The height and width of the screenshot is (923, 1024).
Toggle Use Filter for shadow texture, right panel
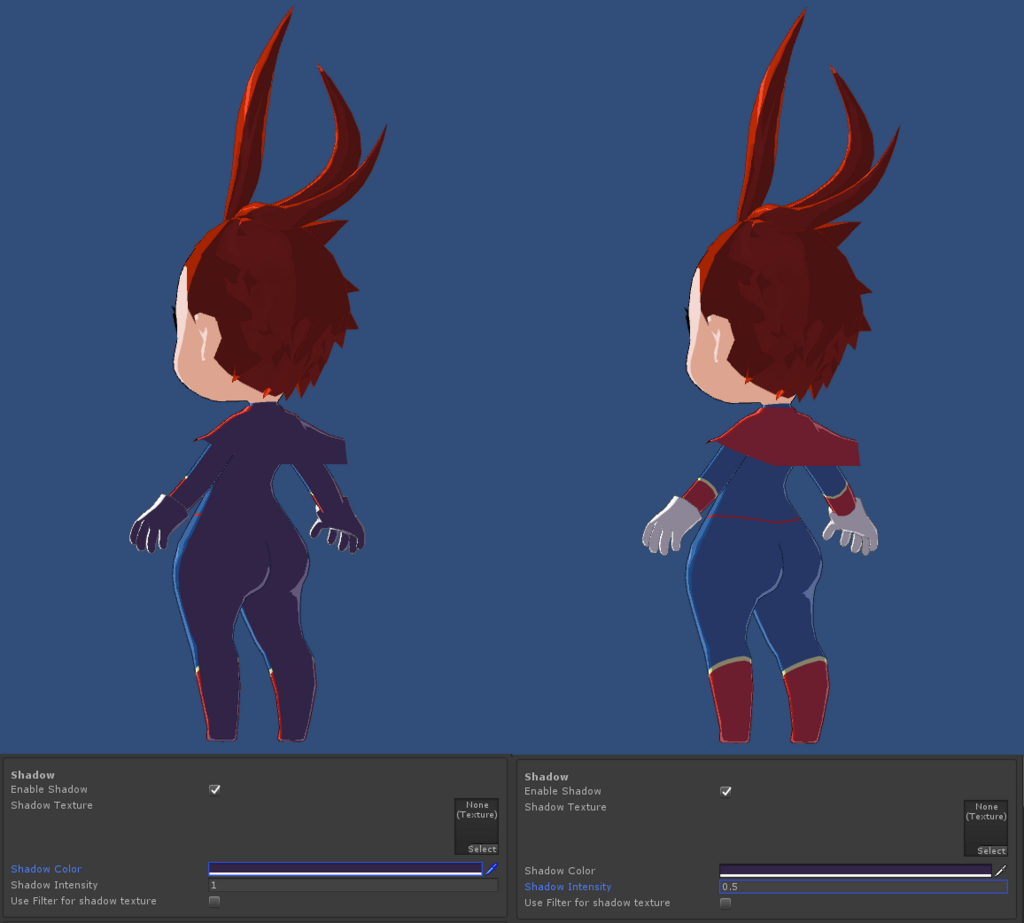tap(726, 903)
